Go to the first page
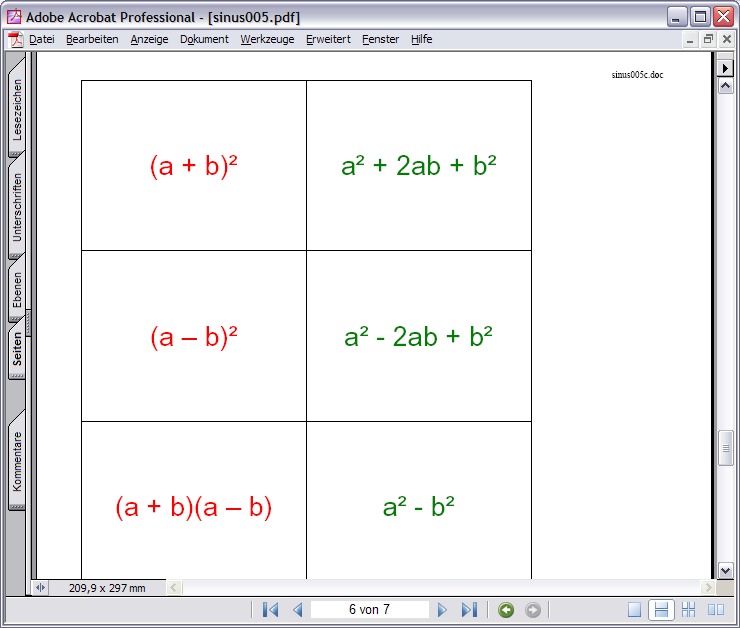740x628 pixels. coord(270,610)
